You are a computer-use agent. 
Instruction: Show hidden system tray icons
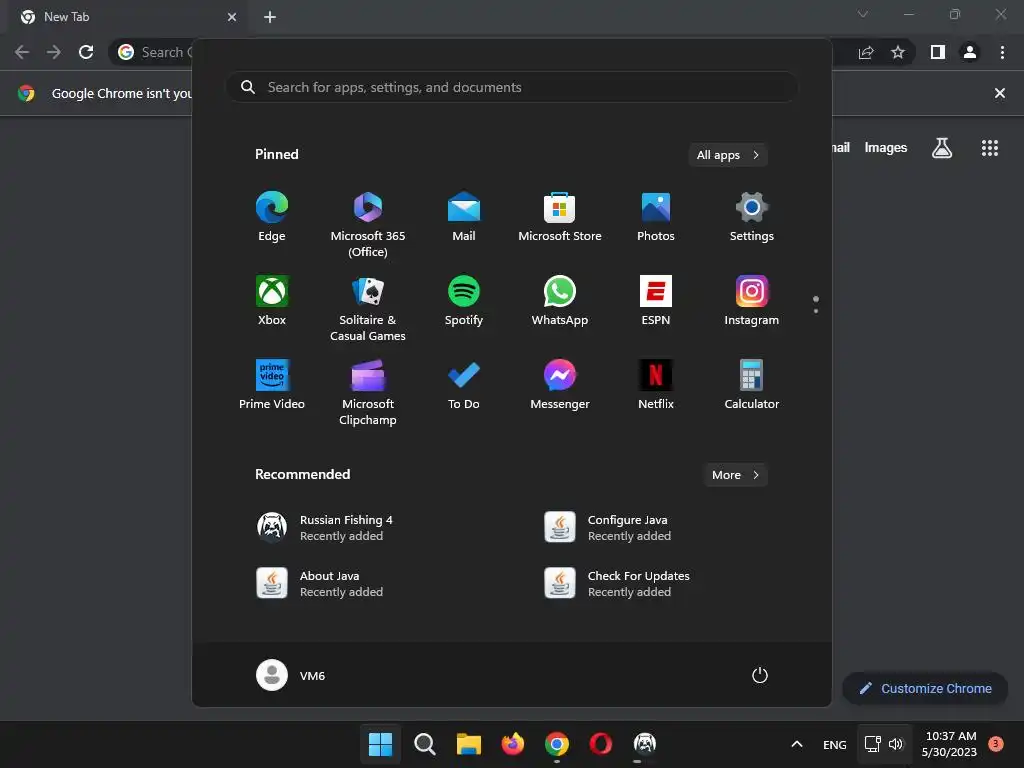797,744
